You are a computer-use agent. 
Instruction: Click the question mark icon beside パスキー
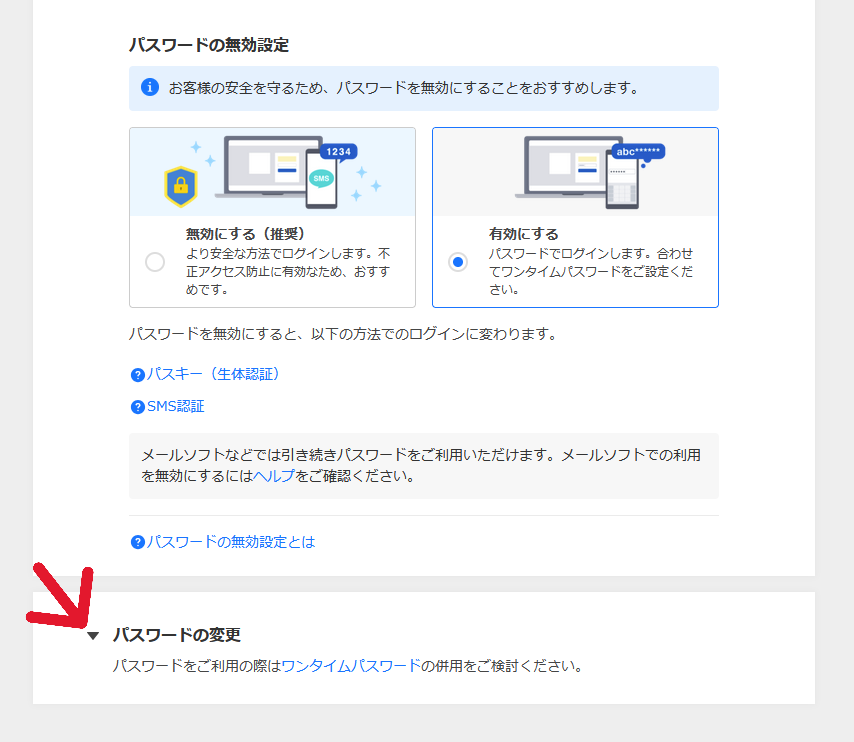point(138,375)
